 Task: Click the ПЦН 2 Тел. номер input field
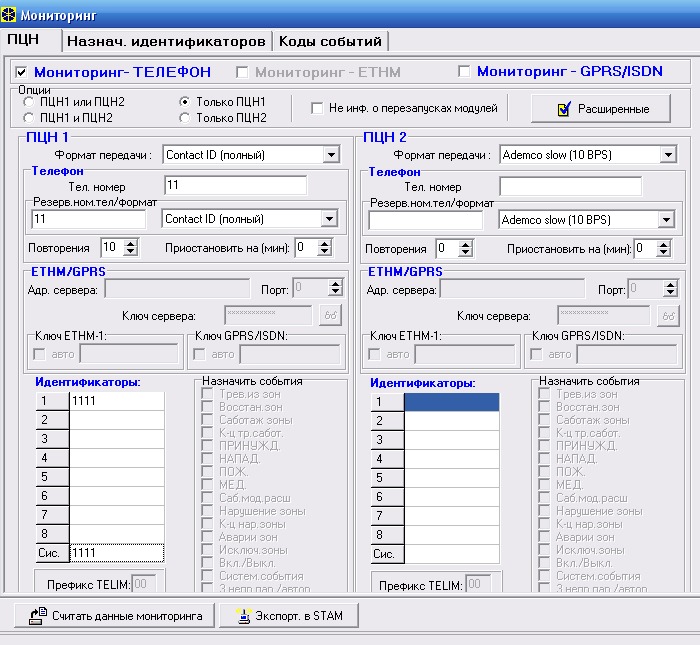pos(571,186)
